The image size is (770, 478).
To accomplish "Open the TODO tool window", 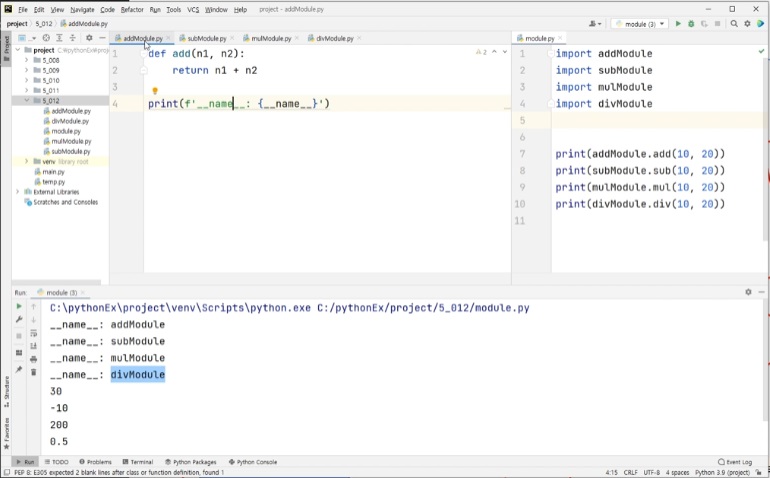I will [x=56, y=462].
